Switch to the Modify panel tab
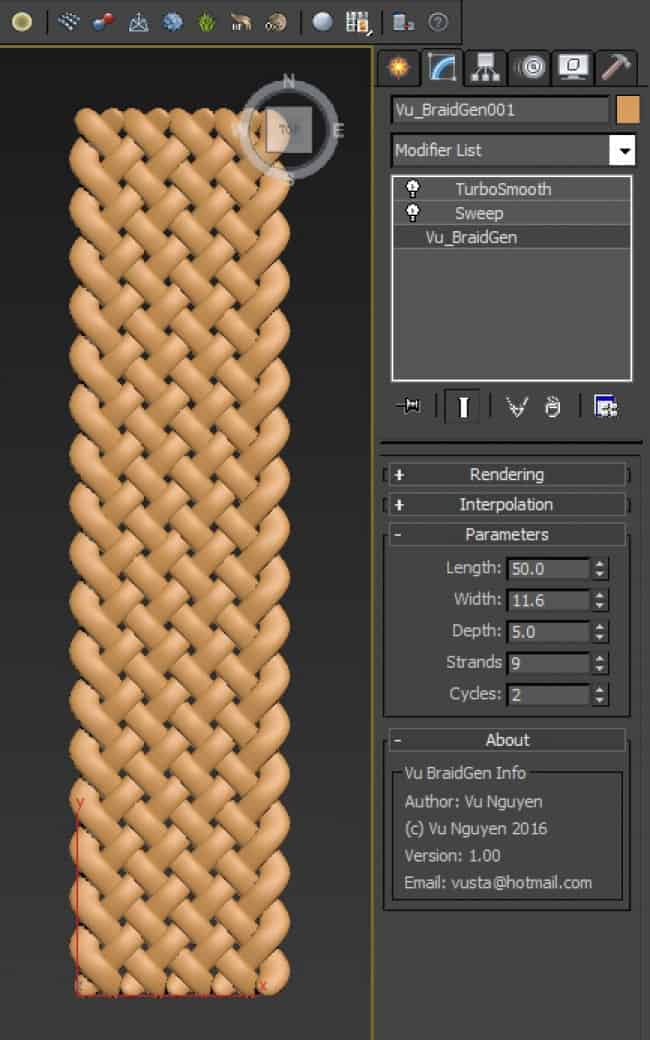Image resolution: width=650 pixels, height=1040 pixels. 441,67
